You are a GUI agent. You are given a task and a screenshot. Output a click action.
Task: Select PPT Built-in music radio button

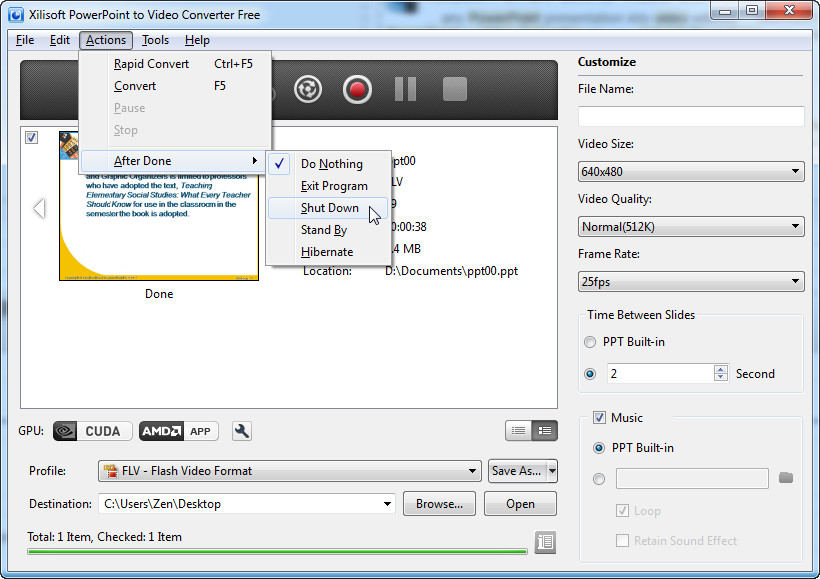click(x=599, y=448)
